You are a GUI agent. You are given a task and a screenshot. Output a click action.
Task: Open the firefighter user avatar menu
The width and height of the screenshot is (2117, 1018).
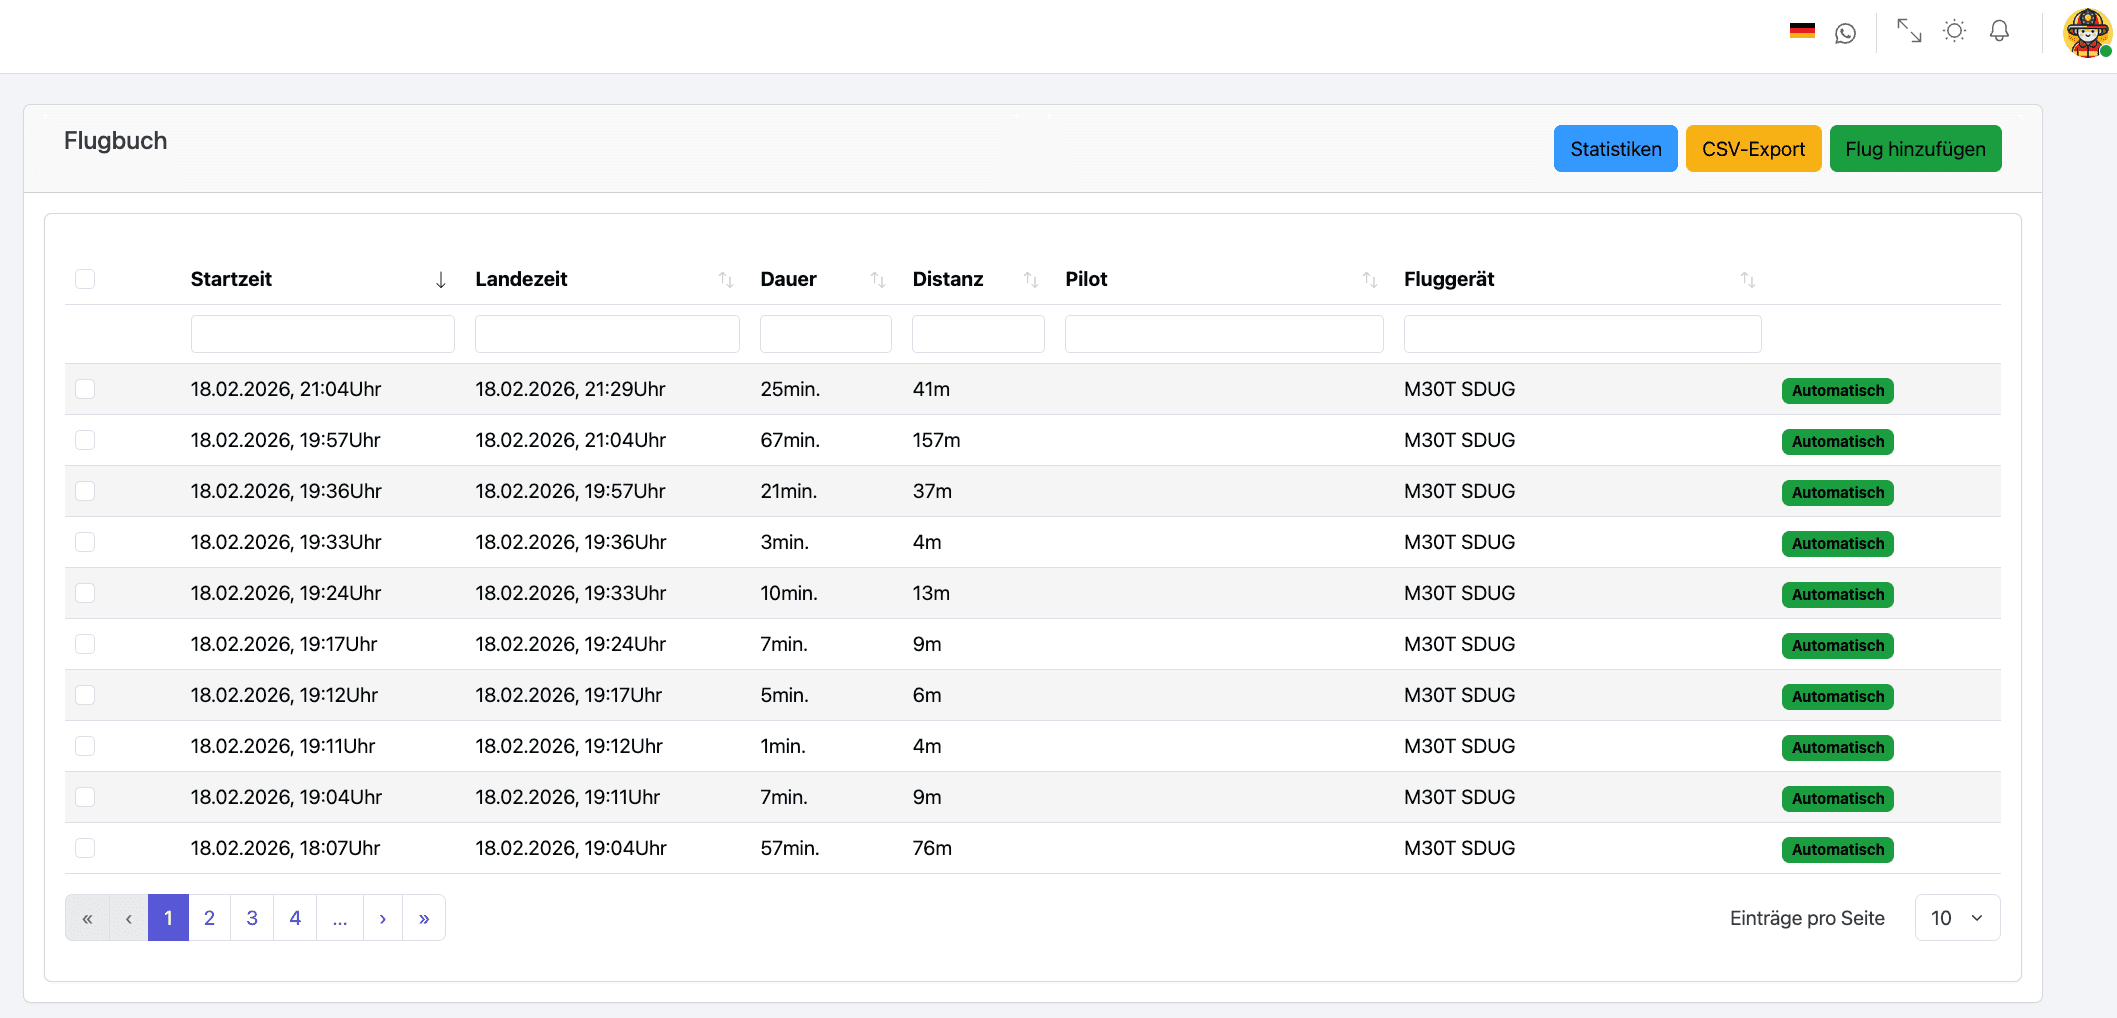pyautogui.click(x=2087, y=33)
